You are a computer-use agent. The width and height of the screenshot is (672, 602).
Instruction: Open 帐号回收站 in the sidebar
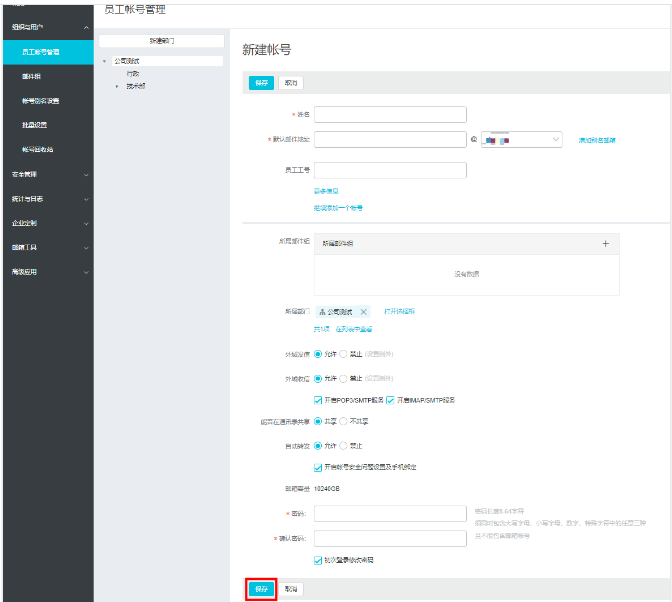pos(38,149)
